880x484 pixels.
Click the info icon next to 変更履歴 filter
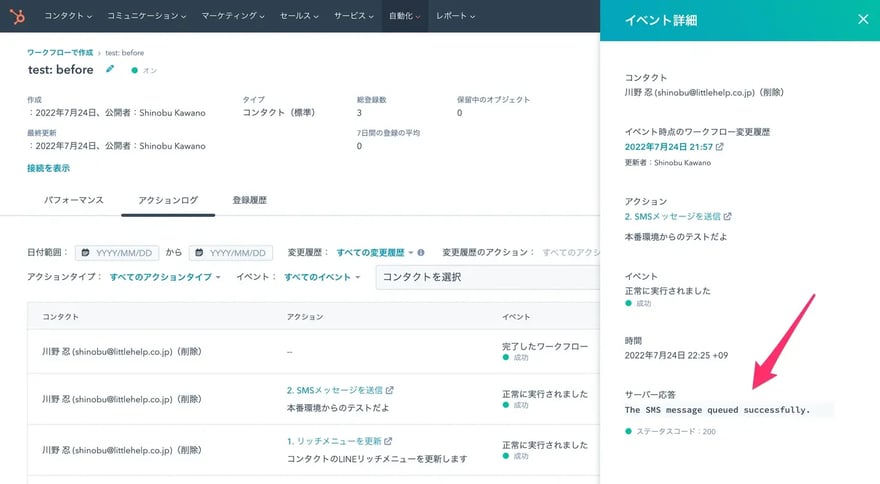coord(421,253)
